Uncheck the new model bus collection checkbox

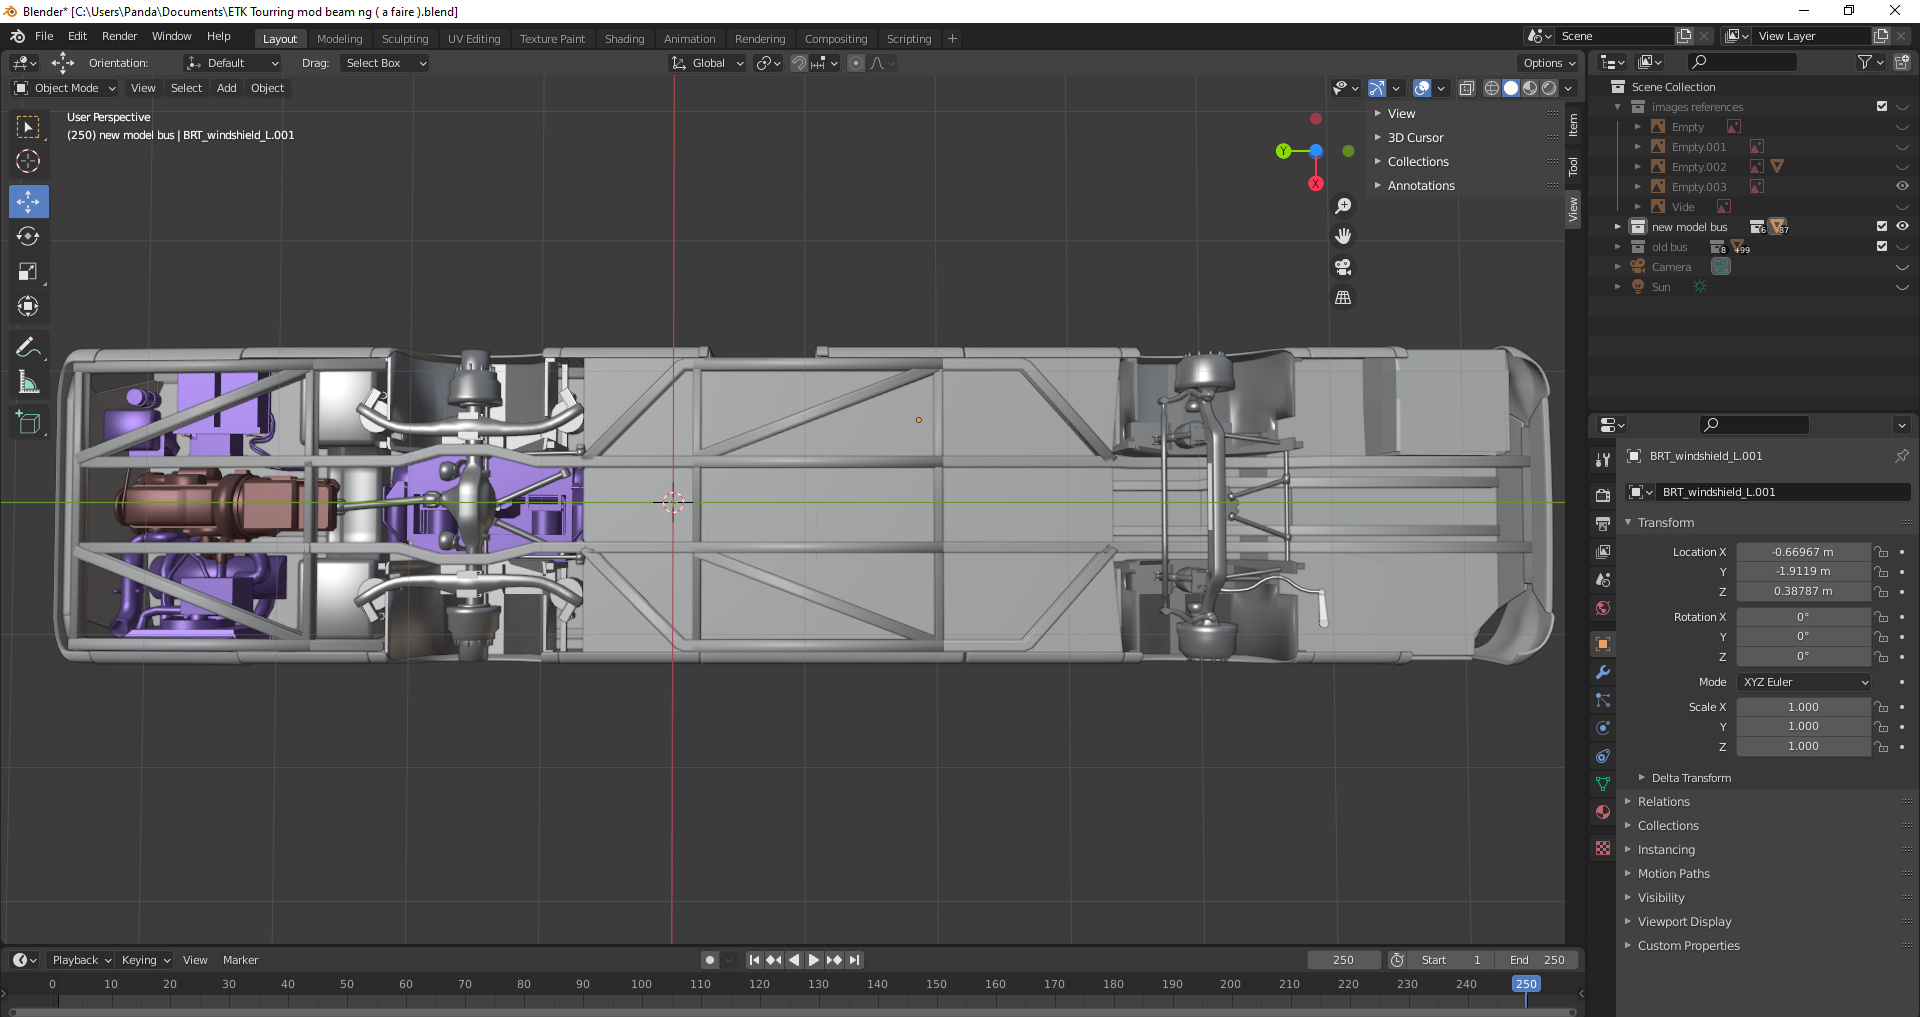coord(1881,227)
